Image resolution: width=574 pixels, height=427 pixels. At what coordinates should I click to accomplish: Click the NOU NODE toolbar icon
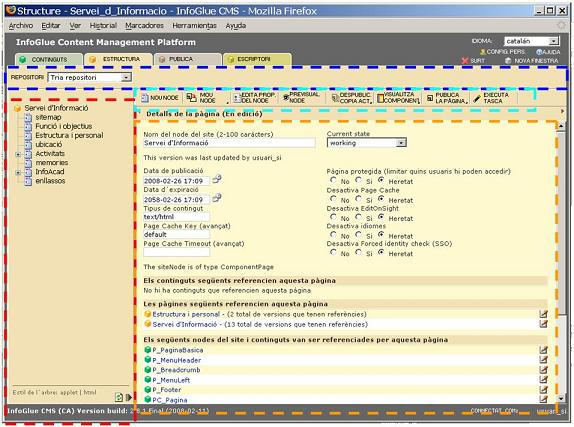pyautogui.click(x=145, y=98)
